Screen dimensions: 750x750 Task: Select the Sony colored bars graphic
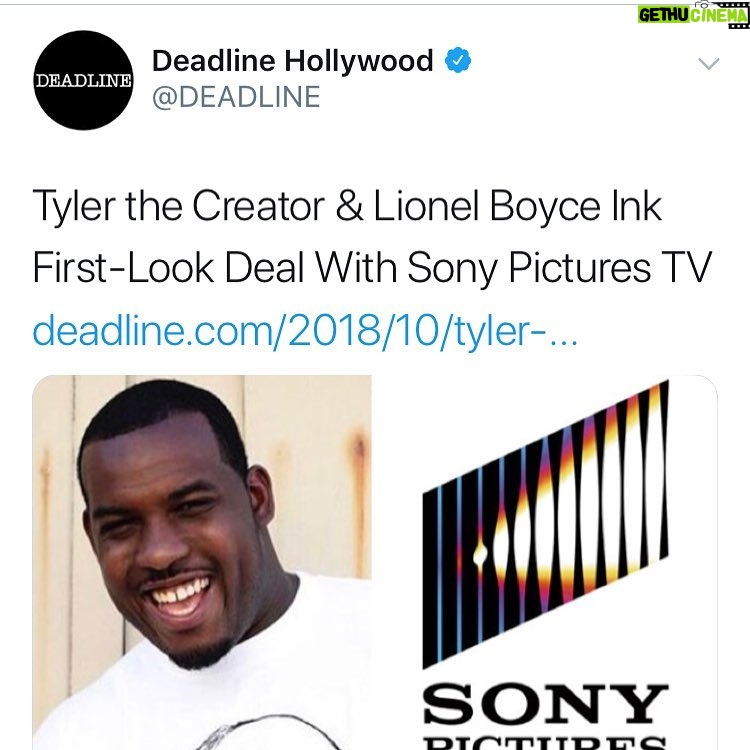(545, 524)
